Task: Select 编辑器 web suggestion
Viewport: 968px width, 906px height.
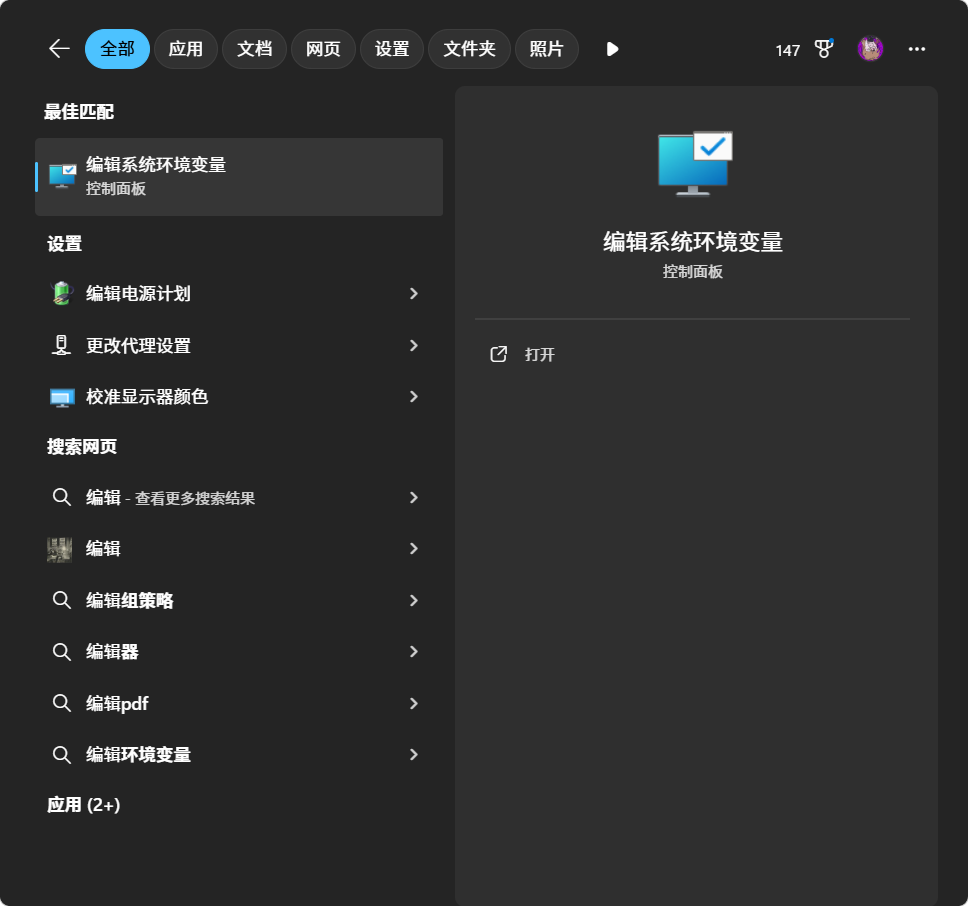Action: (239, 652)
